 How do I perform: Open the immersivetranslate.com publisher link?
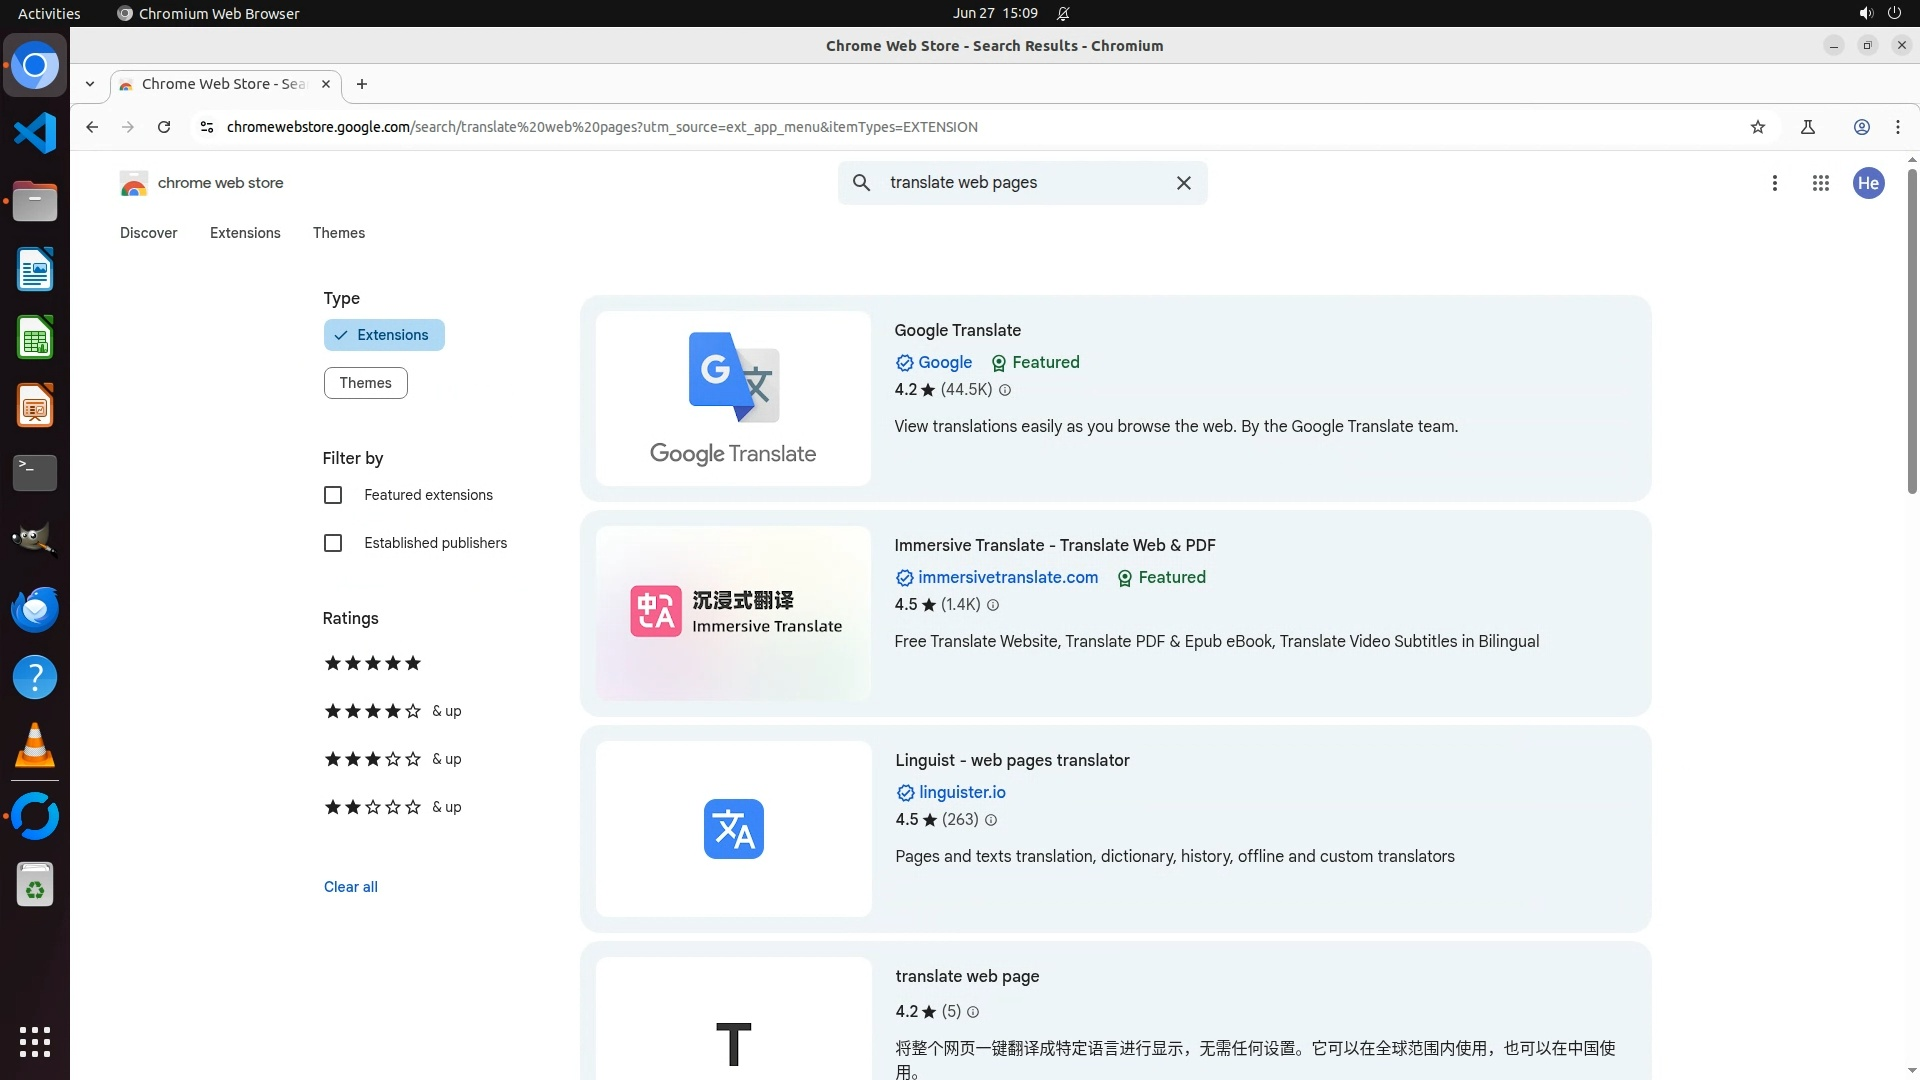[1007, 577]
